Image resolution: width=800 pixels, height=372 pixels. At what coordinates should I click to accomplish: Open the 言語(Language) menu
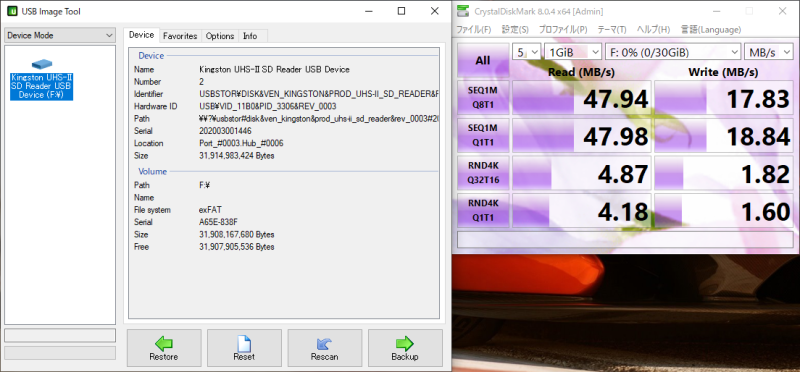coord(711,30)
